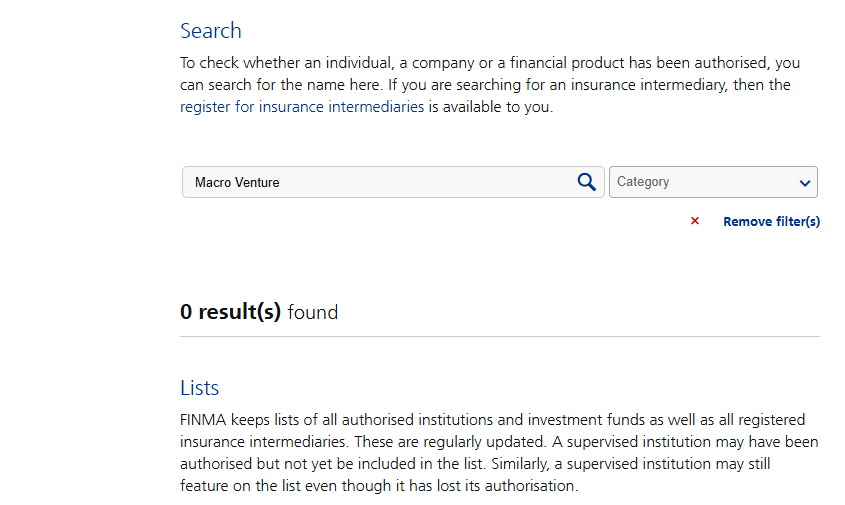This screenshot has width=845, height=505.
Task: Click the word "found" after the result count
Action: click(313, 313)
